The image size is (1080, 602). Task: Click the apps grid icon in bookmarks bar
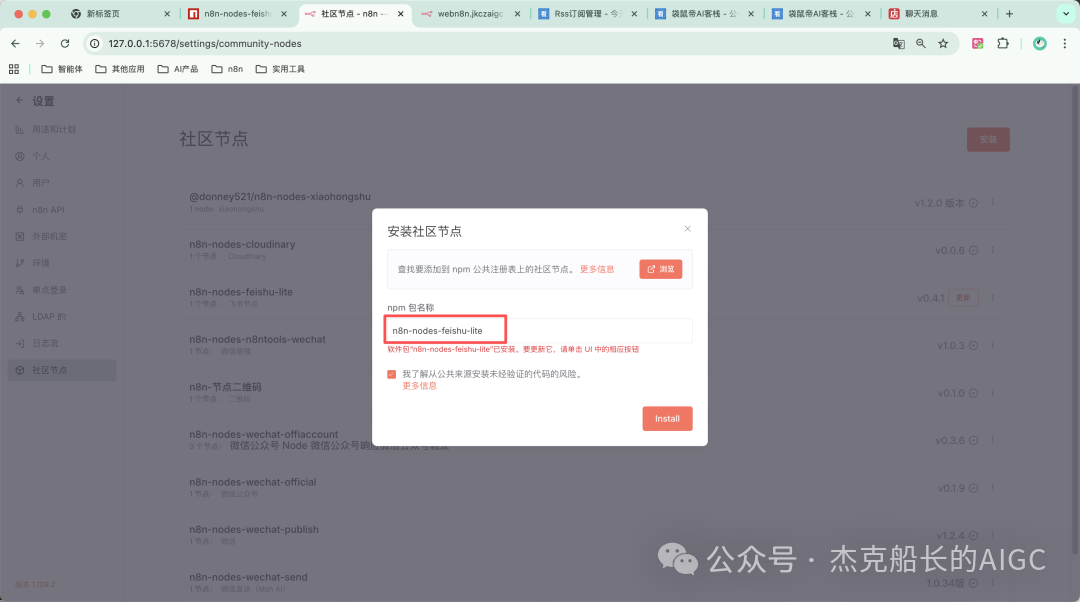click(14, 69)
